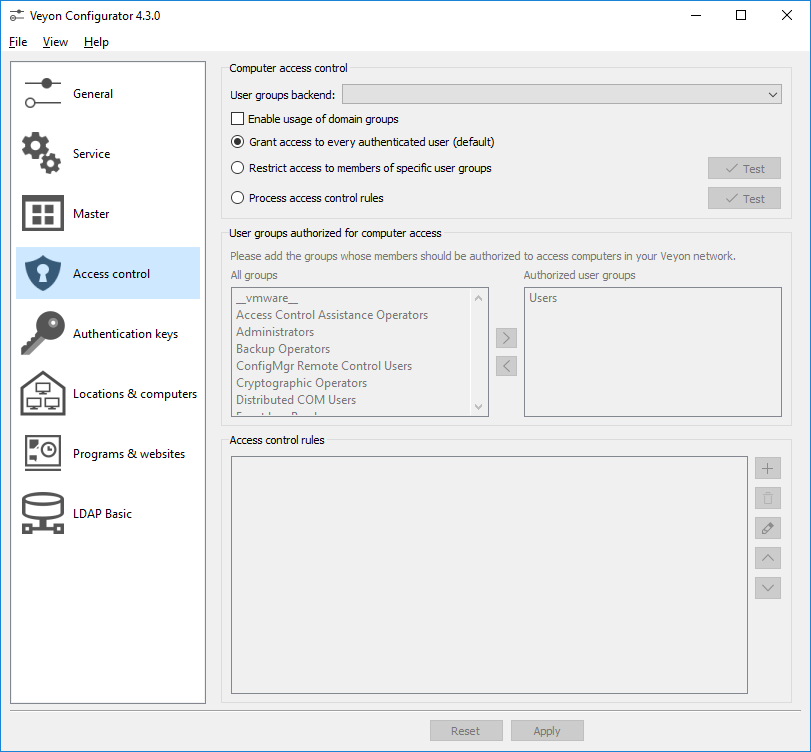Screen dimensions: 811x752
Task: Click the Service label in sidebar
Action: tap(92, 154)
